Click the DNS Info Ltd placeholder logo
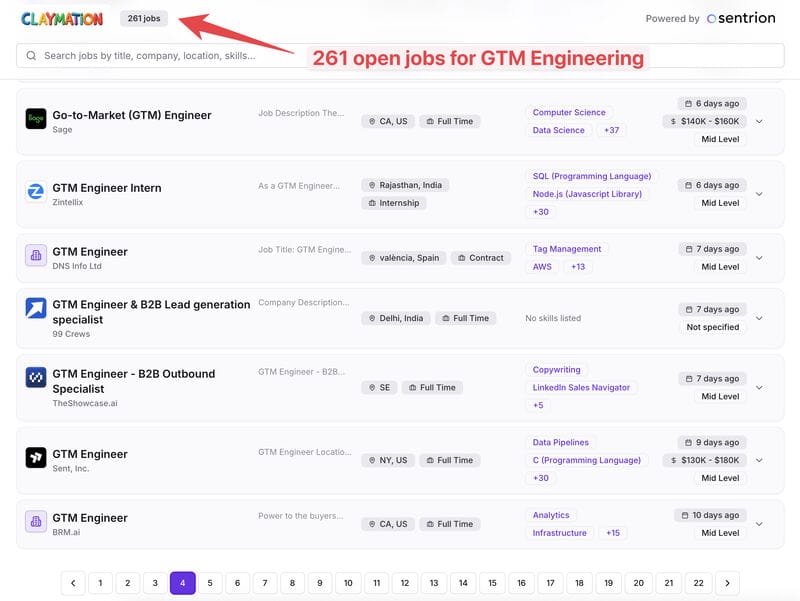800x601 pixels. click(36, 256)
